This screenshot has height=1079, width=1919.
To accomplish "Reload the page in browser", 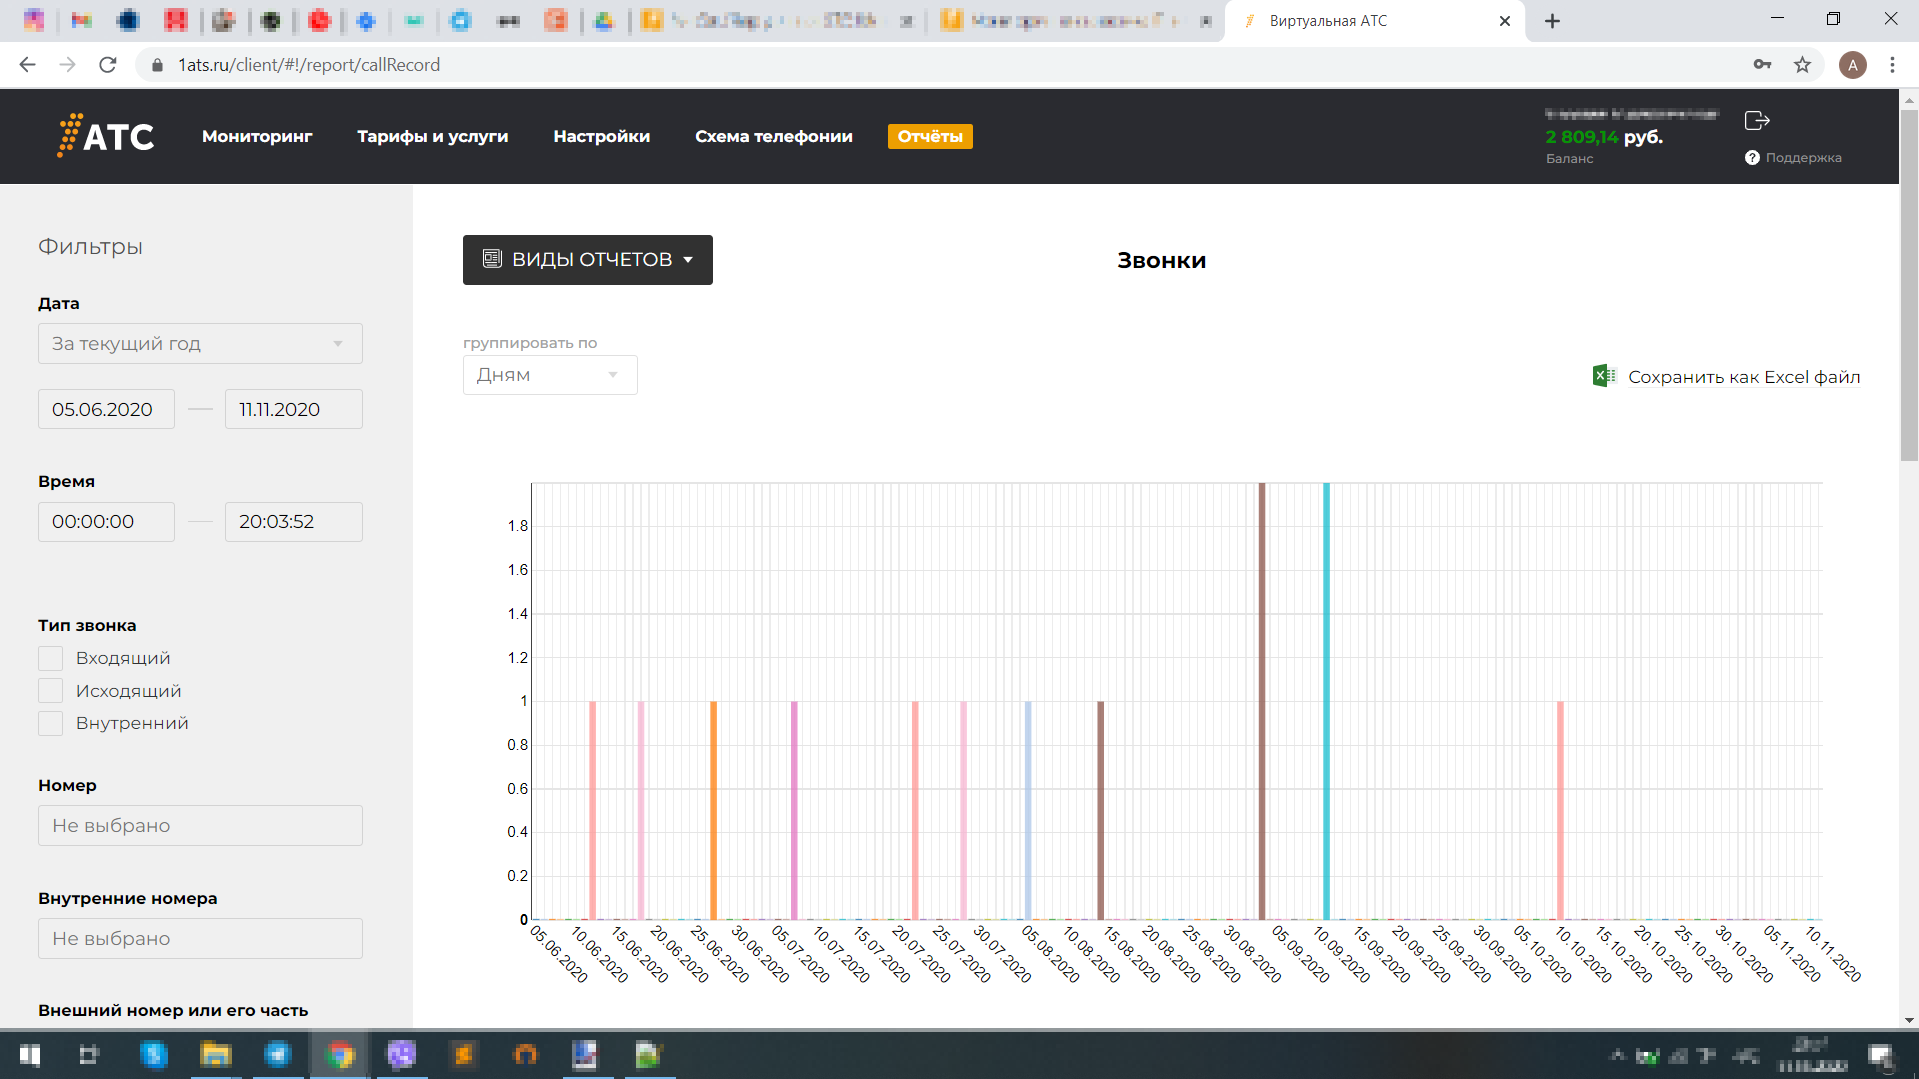I will pyautogui.click(x=108, y=65).
